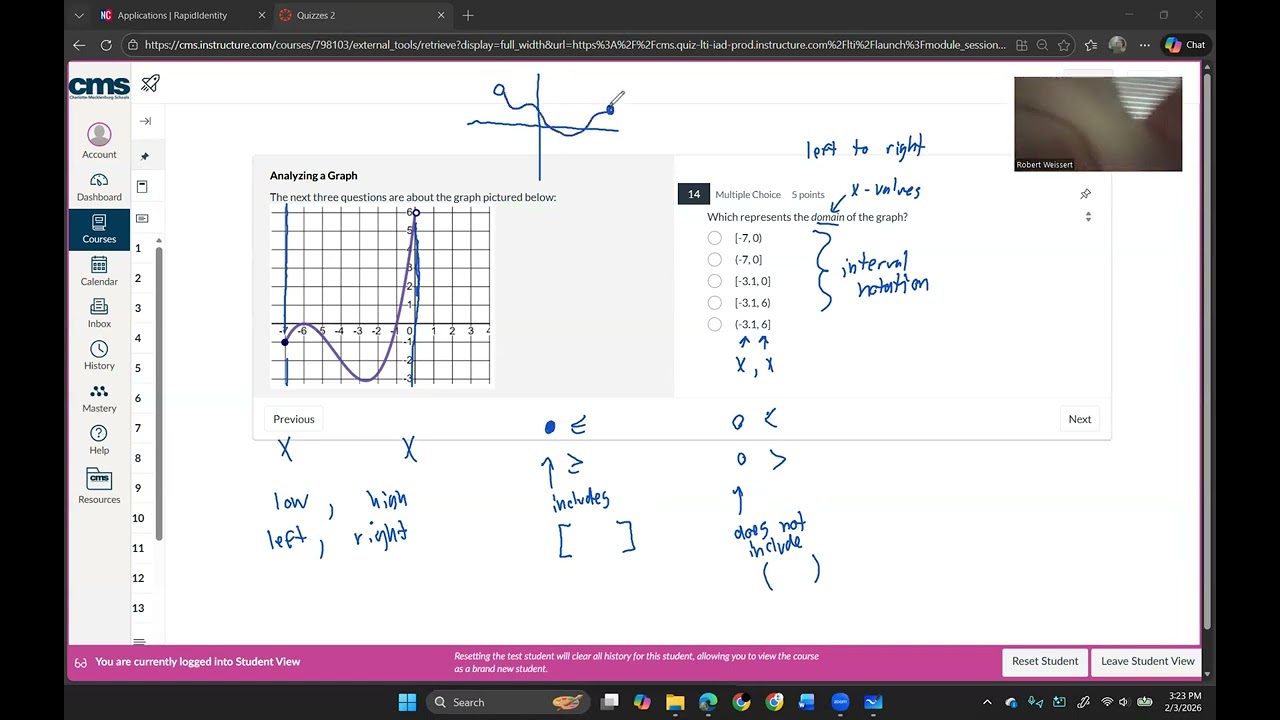Click the browser address bar URL
Viewport: 1280px width, 720px height.
[575, 45]
